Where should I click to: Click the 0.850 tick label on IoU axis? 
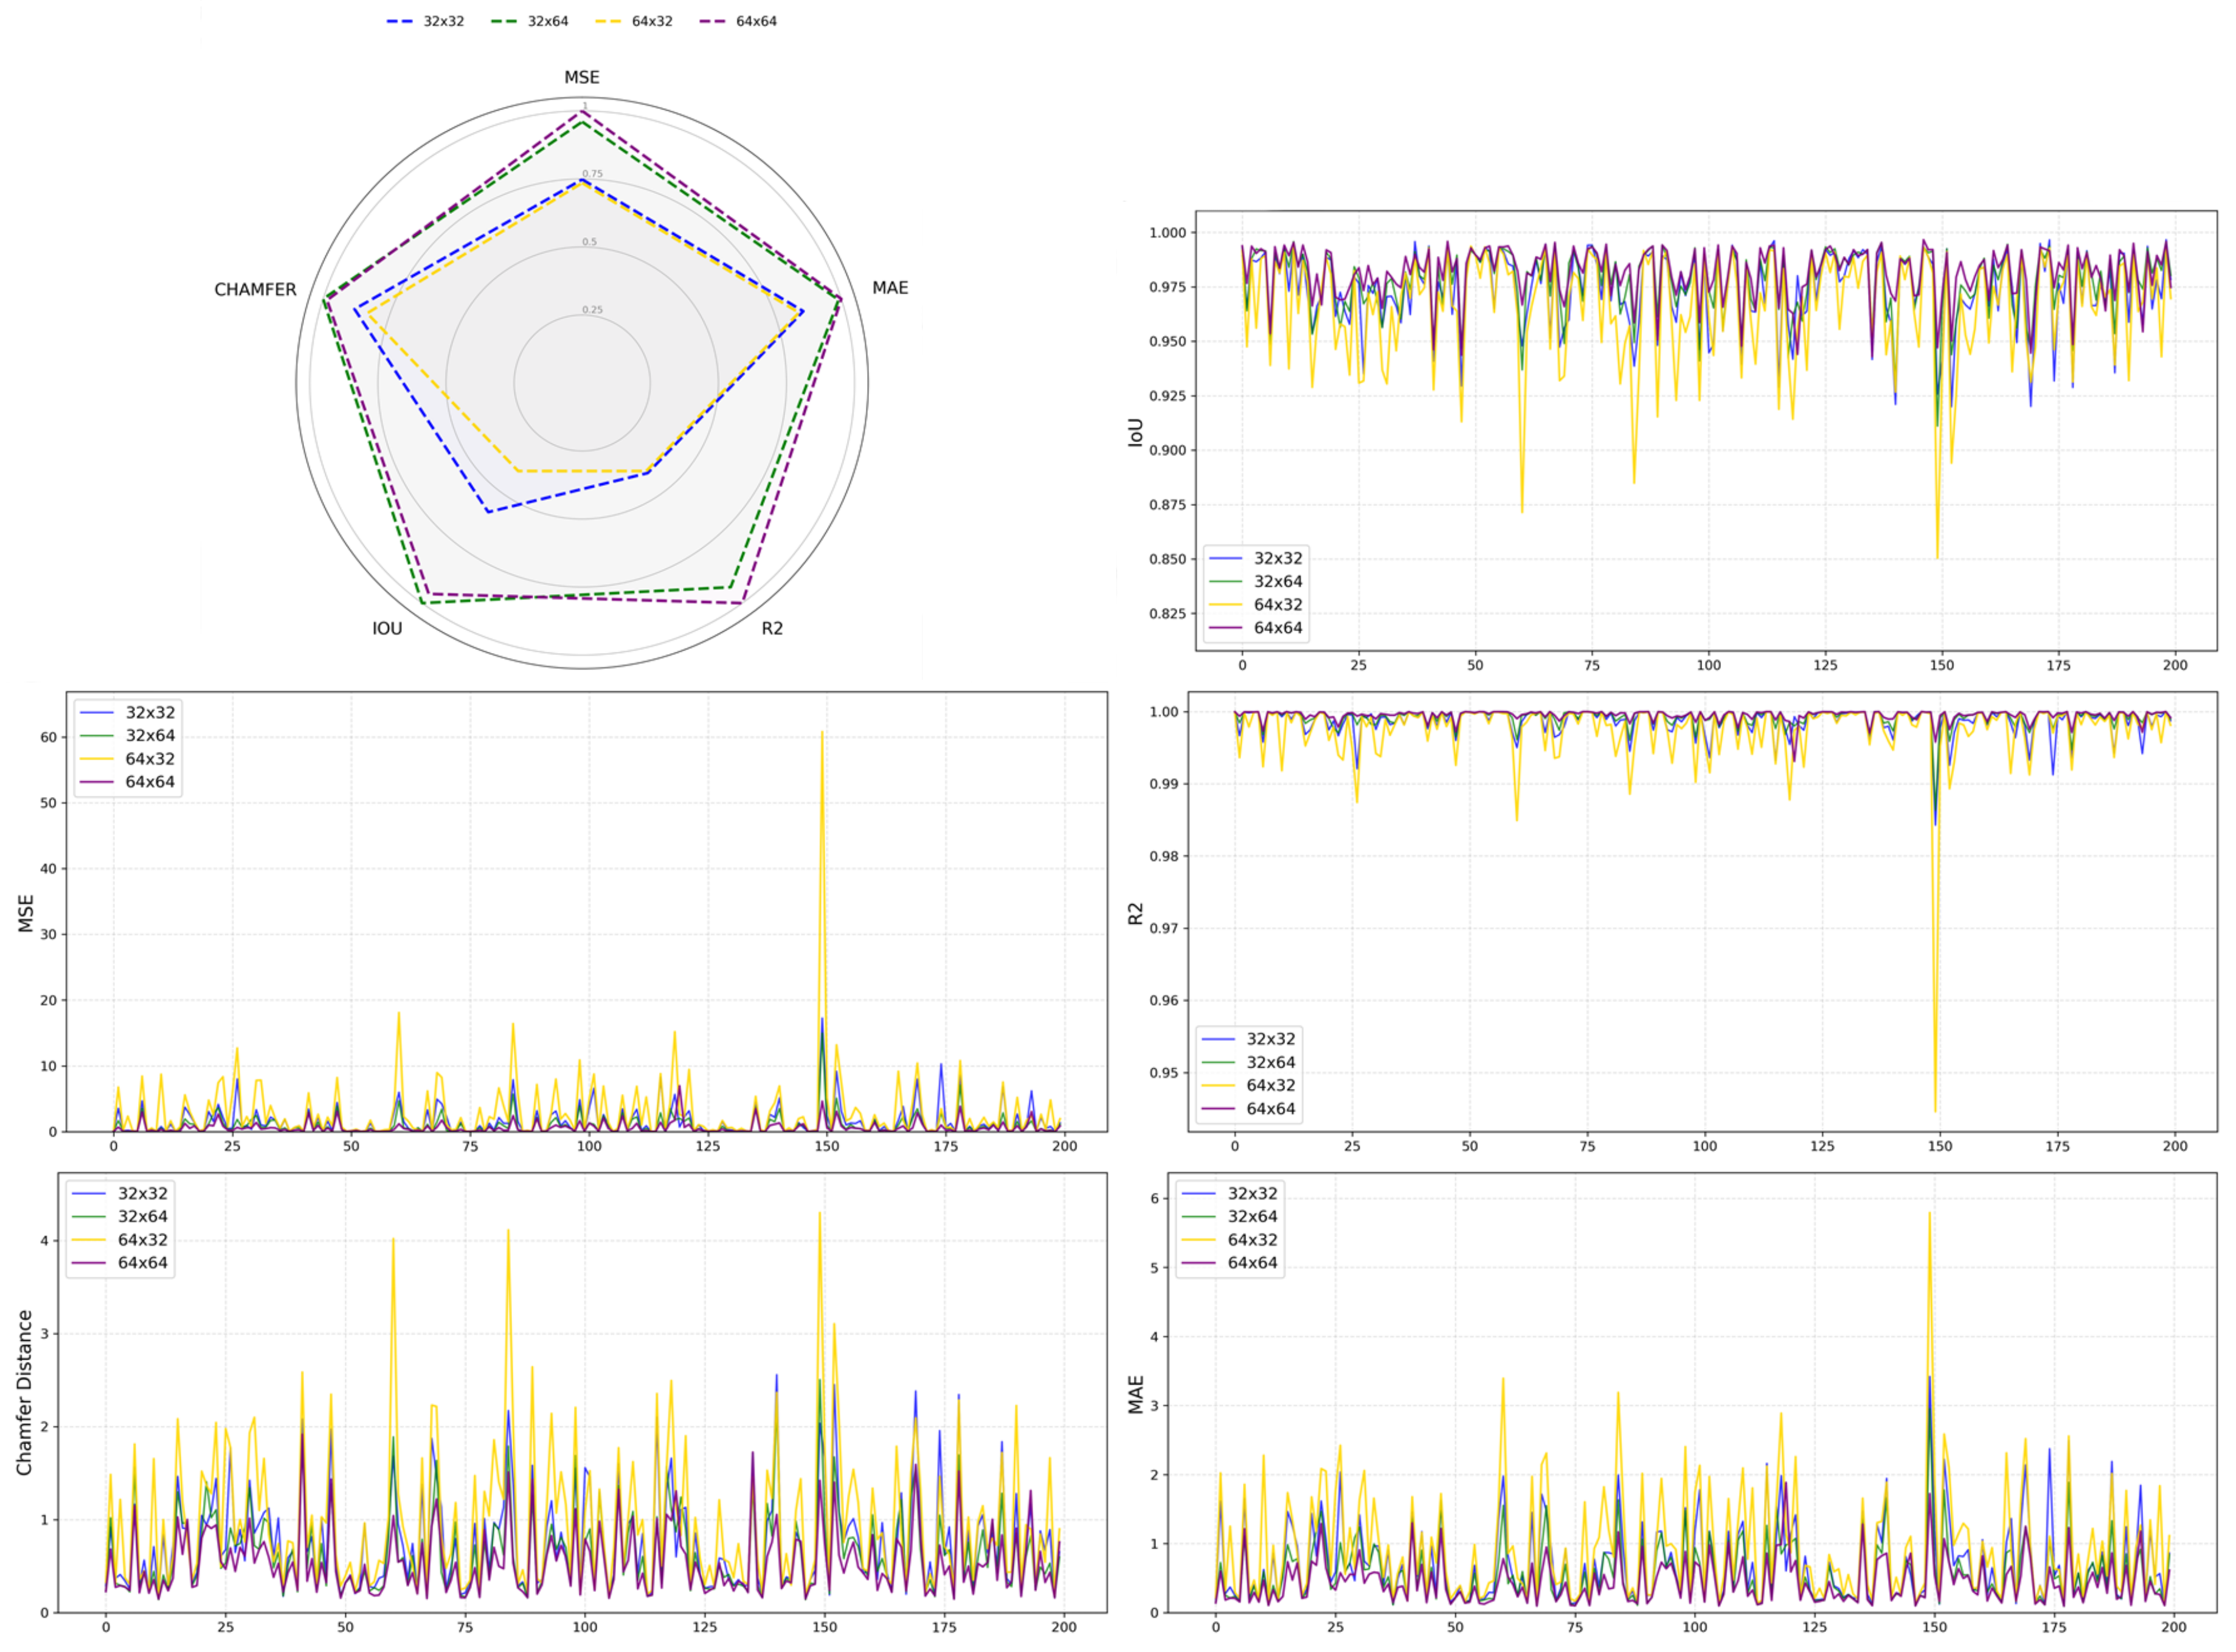[x=1167, y=559]
